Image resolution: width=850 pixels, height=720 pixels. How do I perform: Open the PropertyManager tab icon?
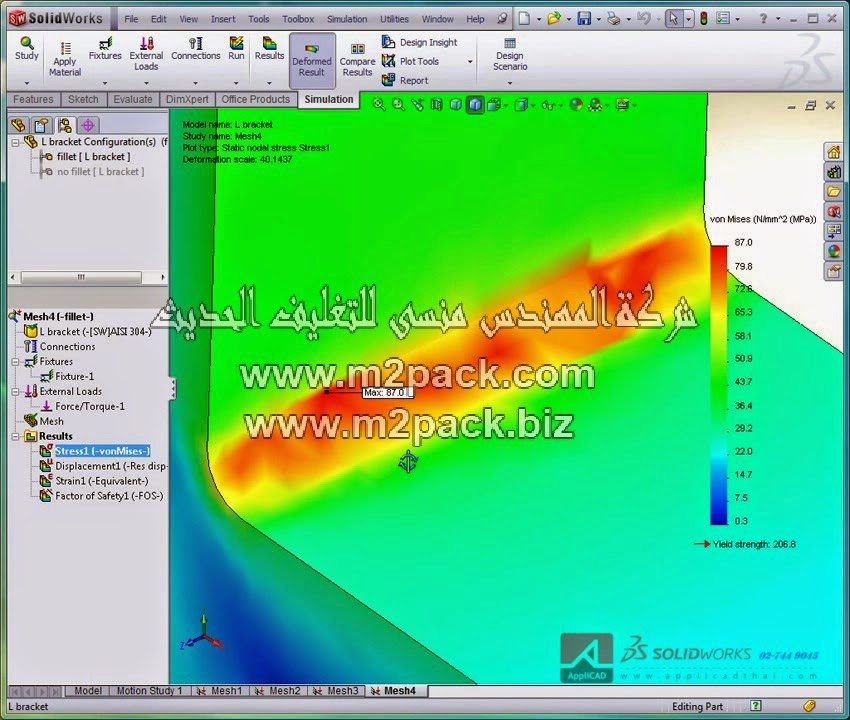coord(41,125)
